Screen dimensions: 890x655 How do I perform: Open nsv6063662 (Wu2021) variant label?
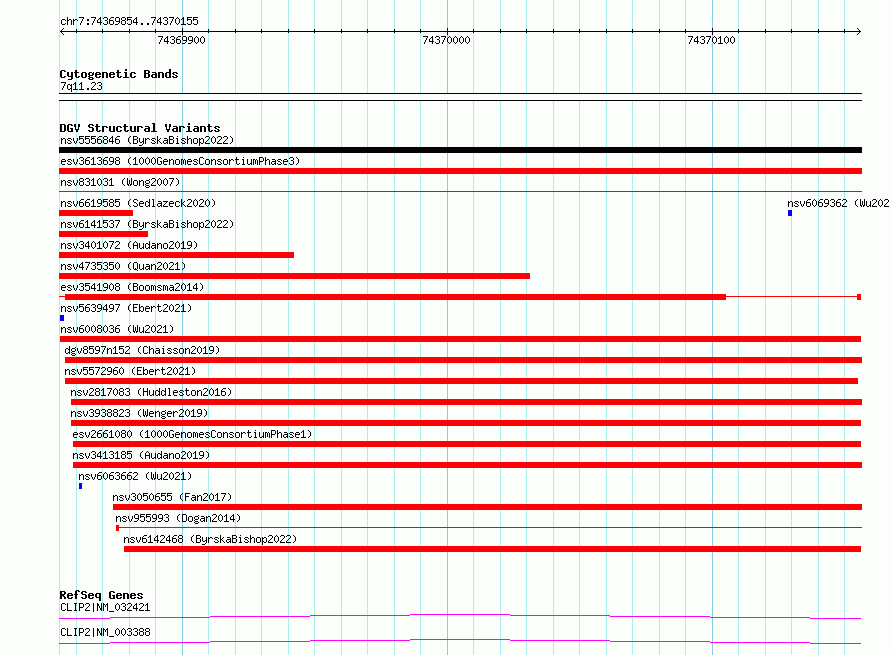tap(135, 476)
